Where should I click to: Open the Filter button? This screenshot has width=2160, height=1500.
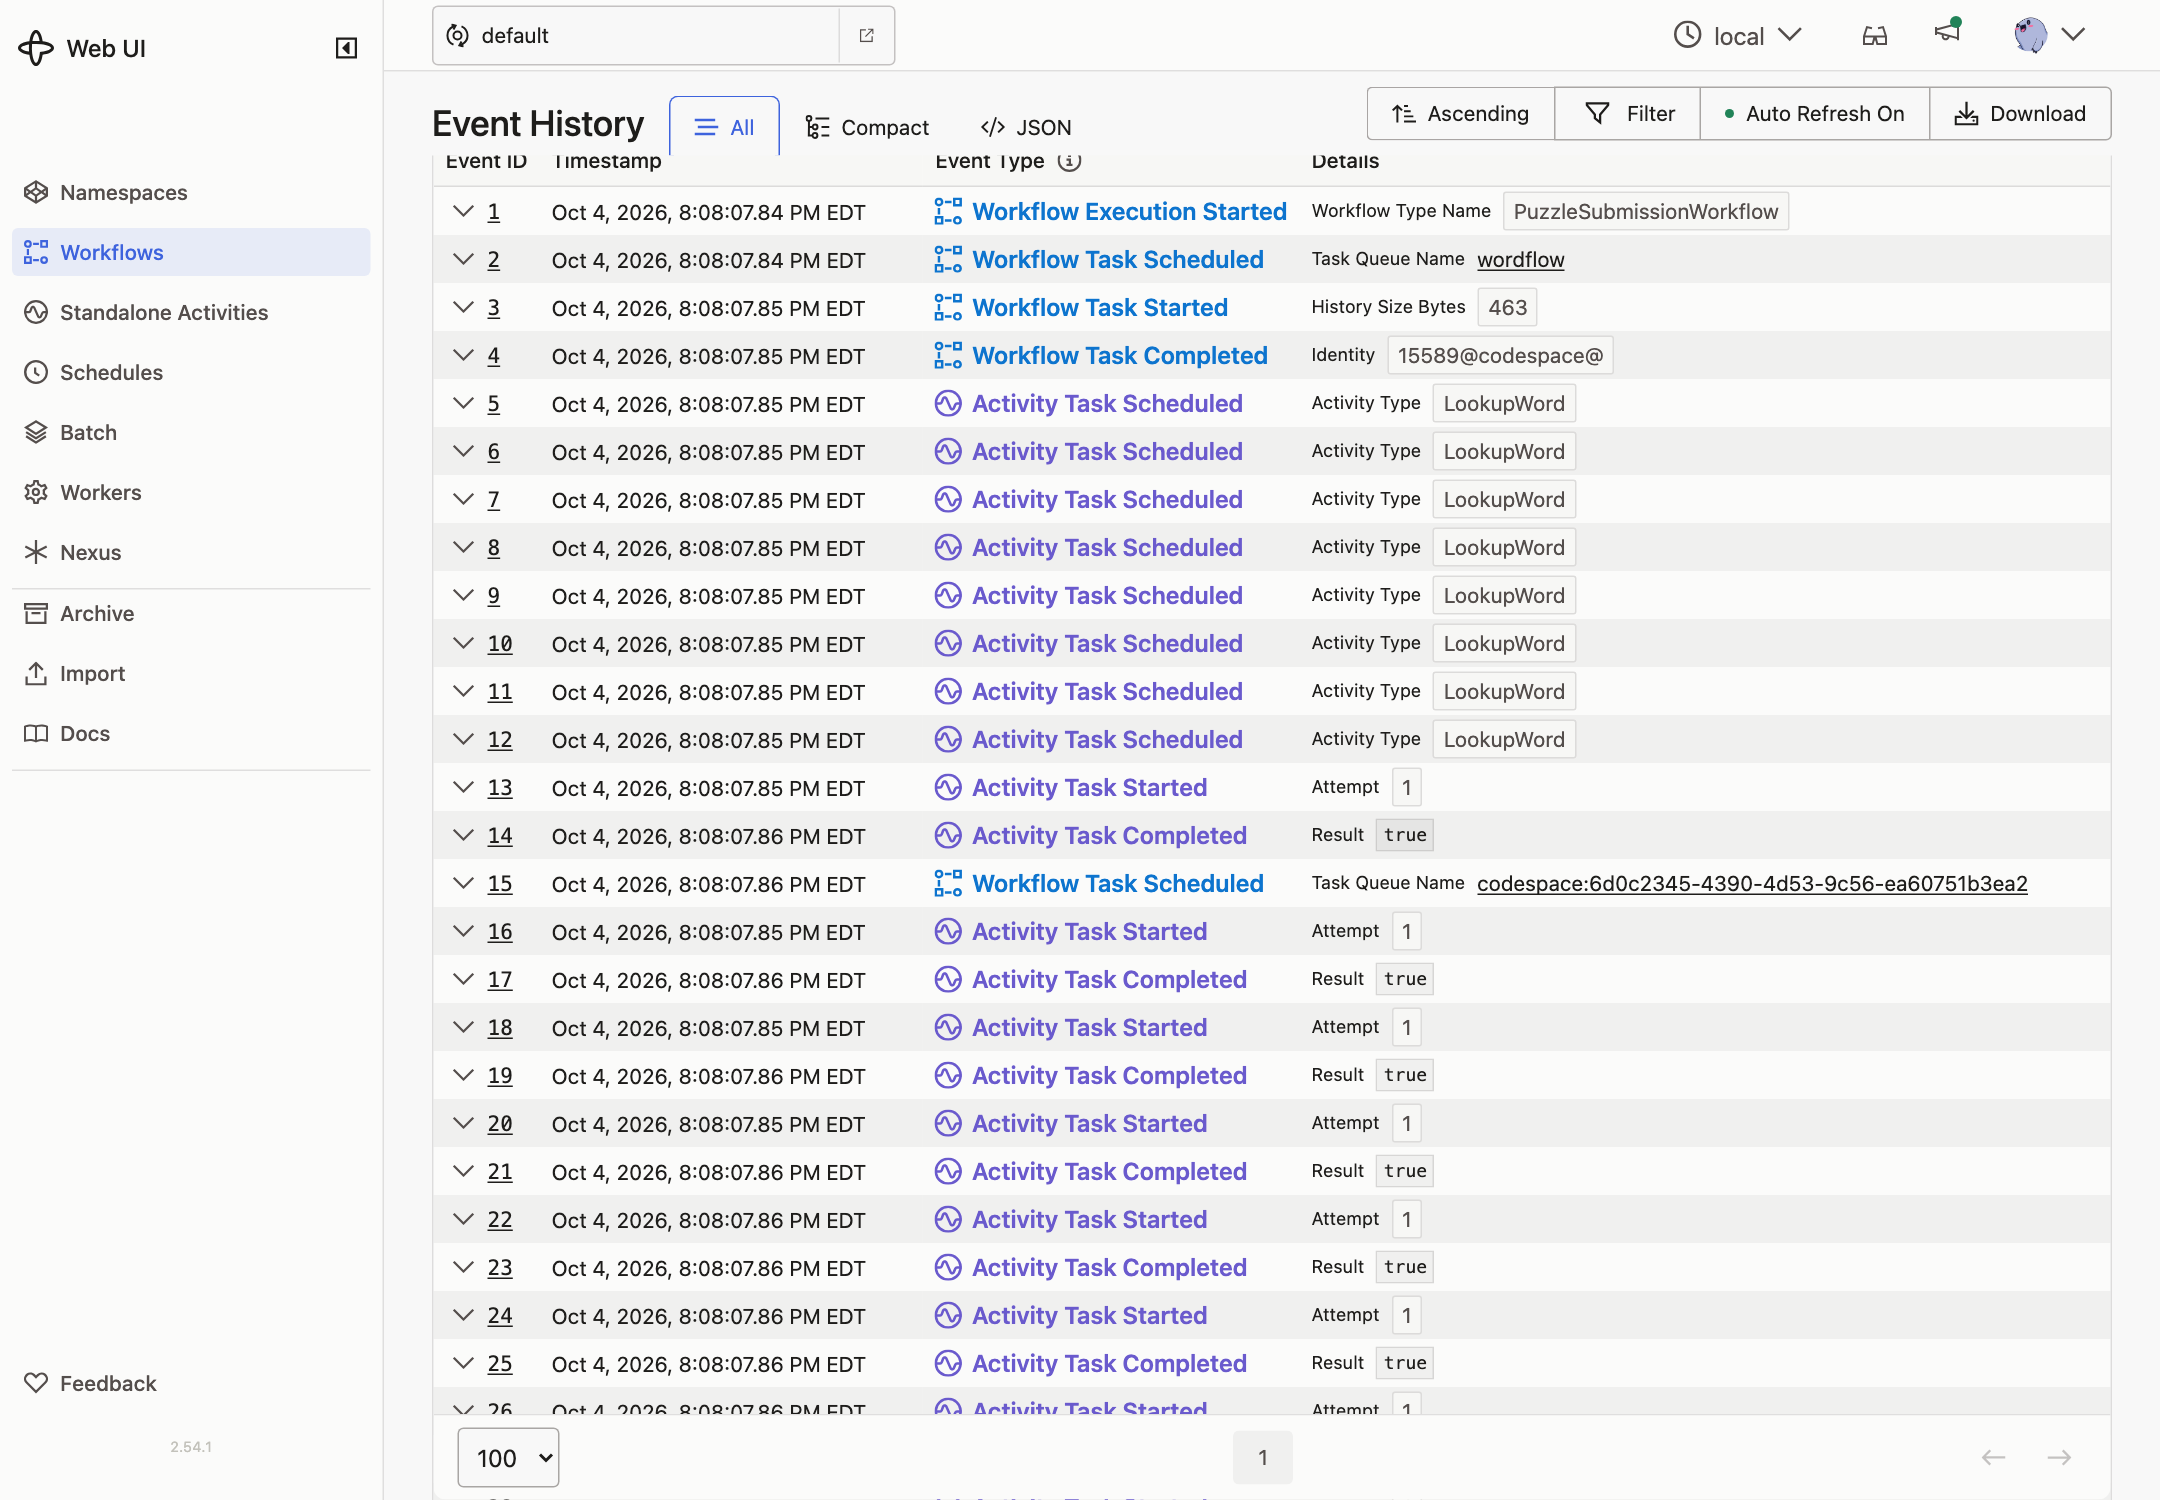1628,113
